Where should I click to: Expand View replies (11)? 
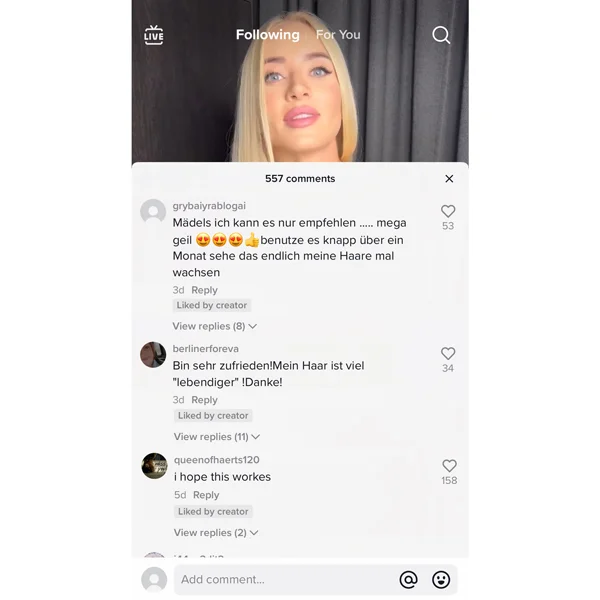point(217,437)
